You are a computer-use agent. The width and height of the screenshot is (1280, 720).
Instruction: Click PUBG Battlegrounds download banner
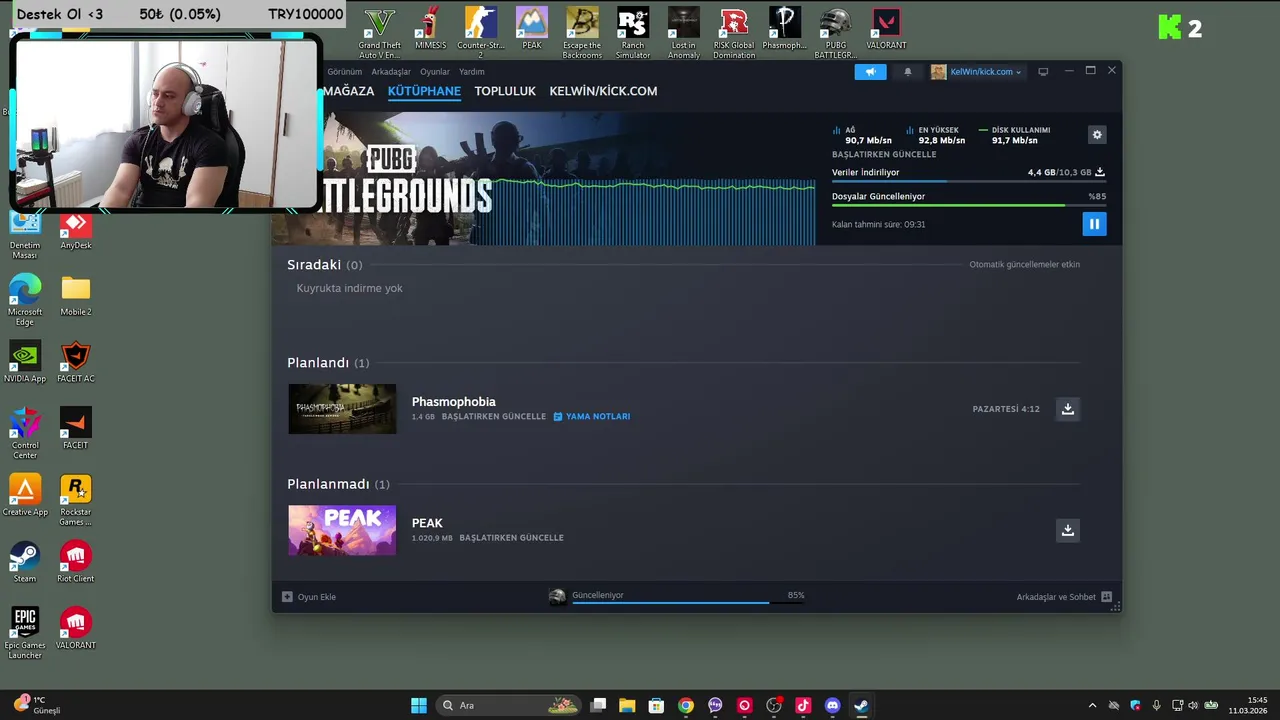pyautogui.click(x=544, y=178)
